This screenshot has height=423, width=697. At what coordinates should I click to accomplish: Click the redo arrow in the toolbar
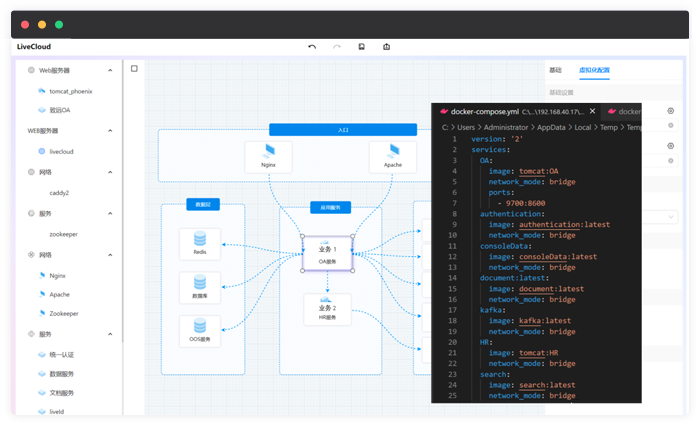[337, 47]
